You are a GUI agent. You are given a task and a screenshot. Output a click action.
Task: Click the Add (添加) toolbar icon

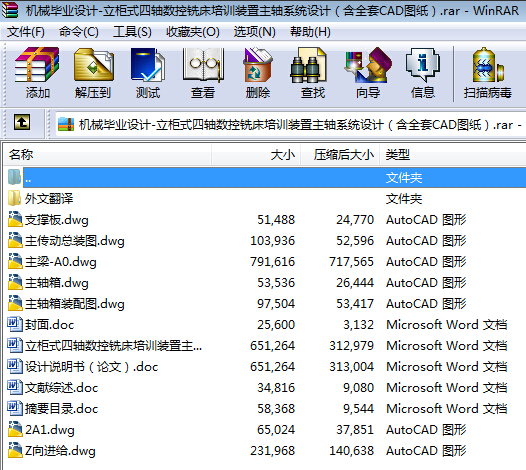click(x=37, y=65)
